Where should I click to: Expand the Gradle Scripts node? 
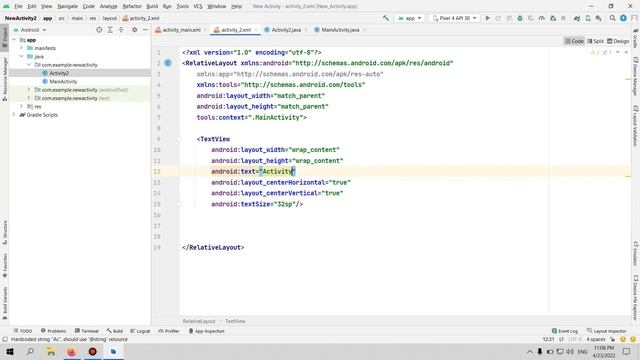coord(14,115)
